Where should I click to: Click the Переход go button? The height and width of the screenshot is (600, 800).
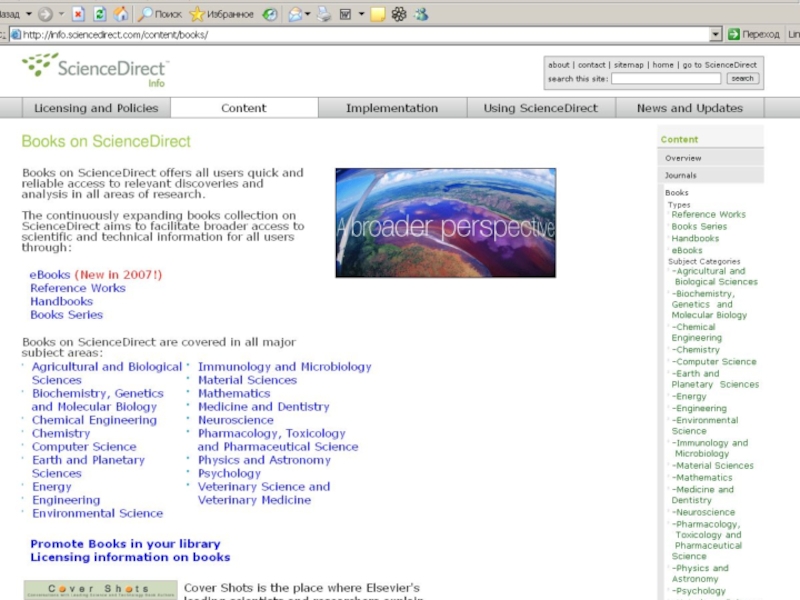(754, 34)
